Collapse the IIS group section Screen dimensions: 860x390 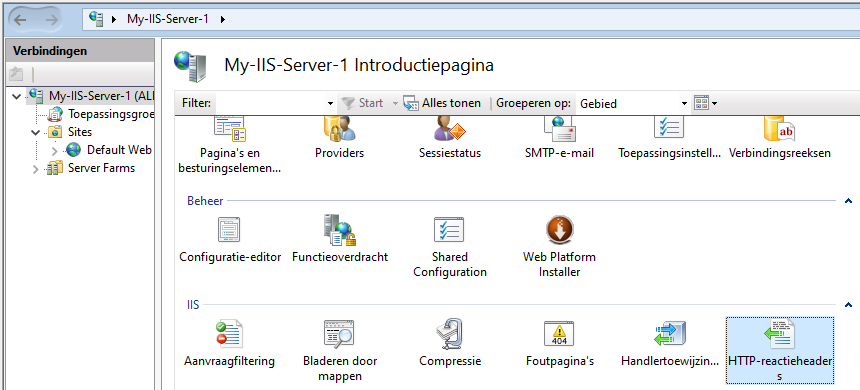coord(848,304)
